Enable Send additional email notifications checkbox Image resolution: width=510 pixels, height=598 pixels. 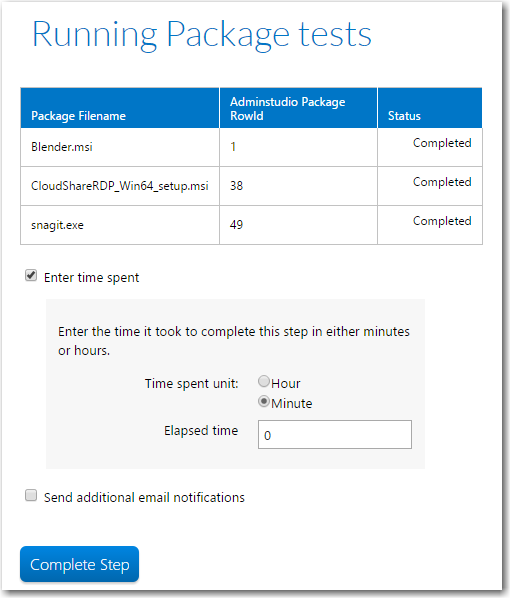[31, 495]
